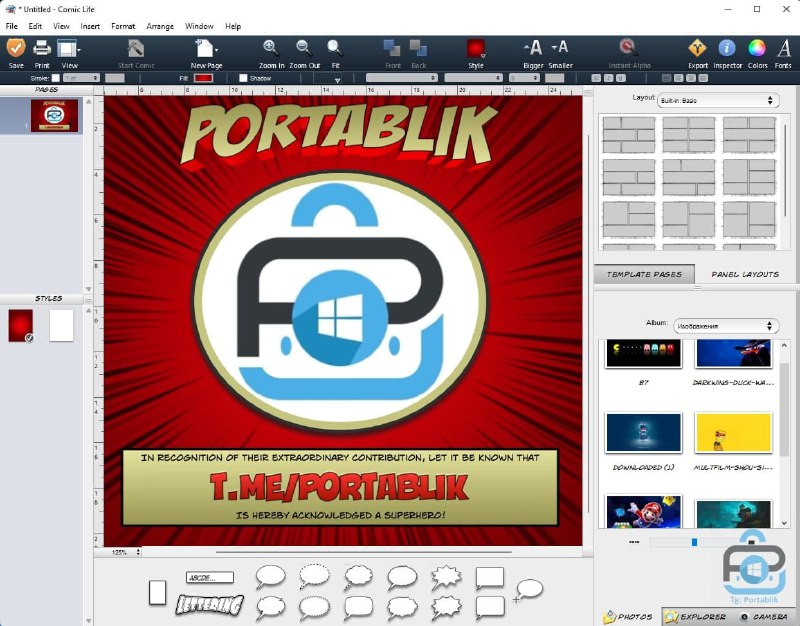Open the Window menu
Viewport: 800px width, 626px height.
coord(199,26)
